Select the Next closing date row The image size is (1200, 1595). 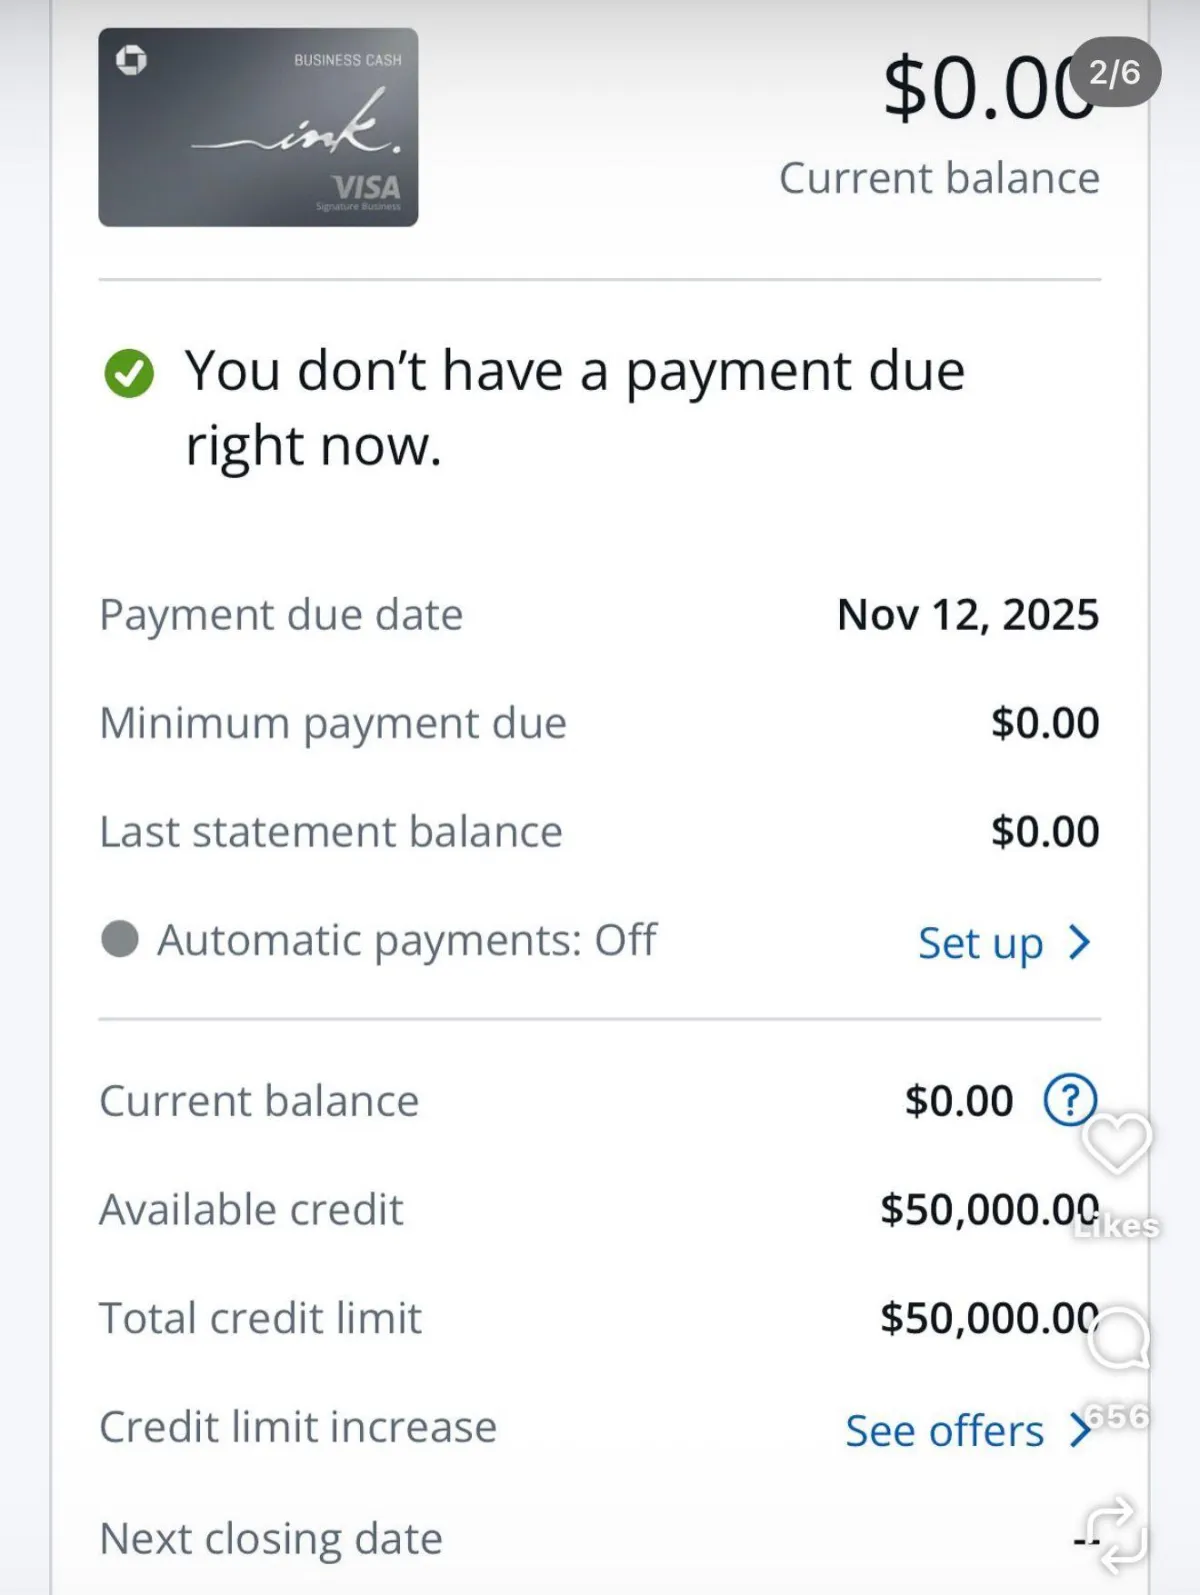point(598,1538)
